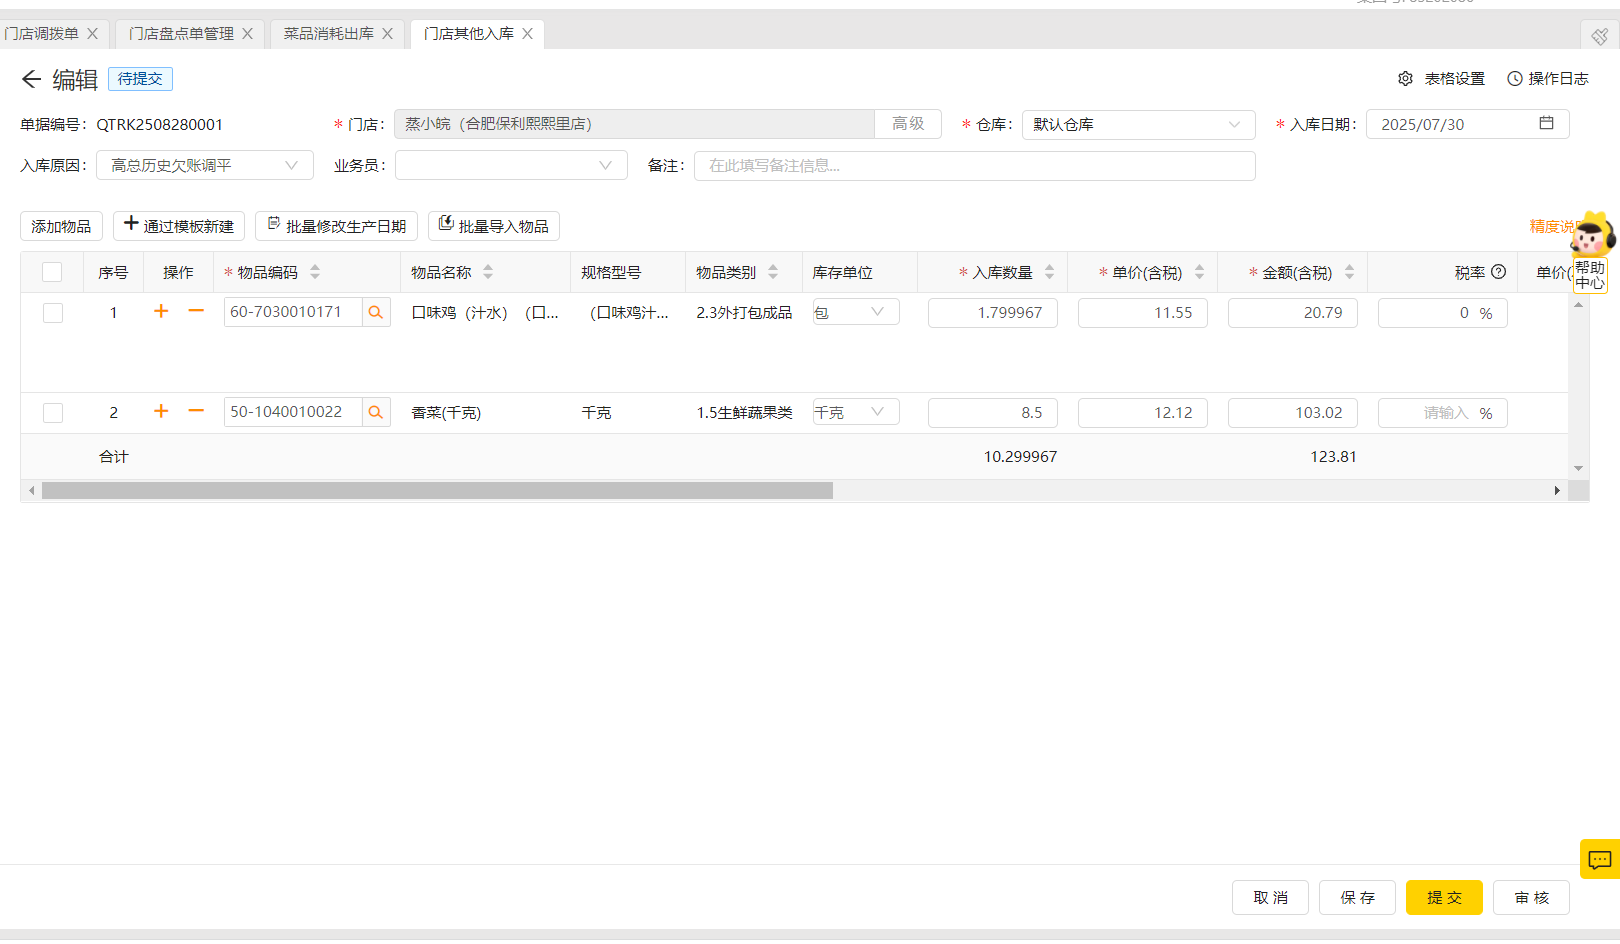Click the 批量导入物品 button

click(493, 227)
